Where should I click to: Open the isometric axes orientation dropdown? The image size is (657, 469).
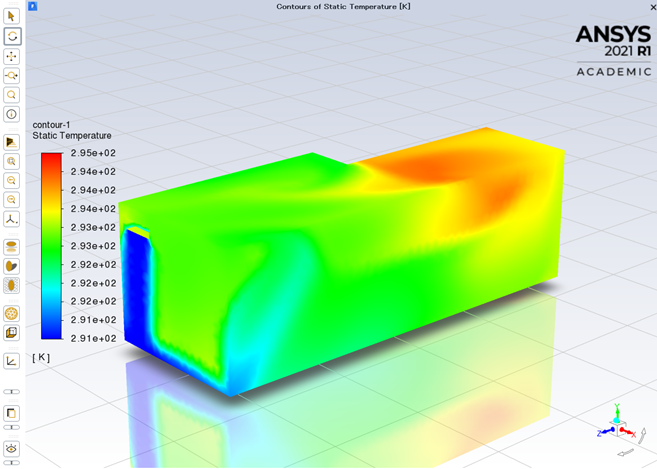point(11,219)
